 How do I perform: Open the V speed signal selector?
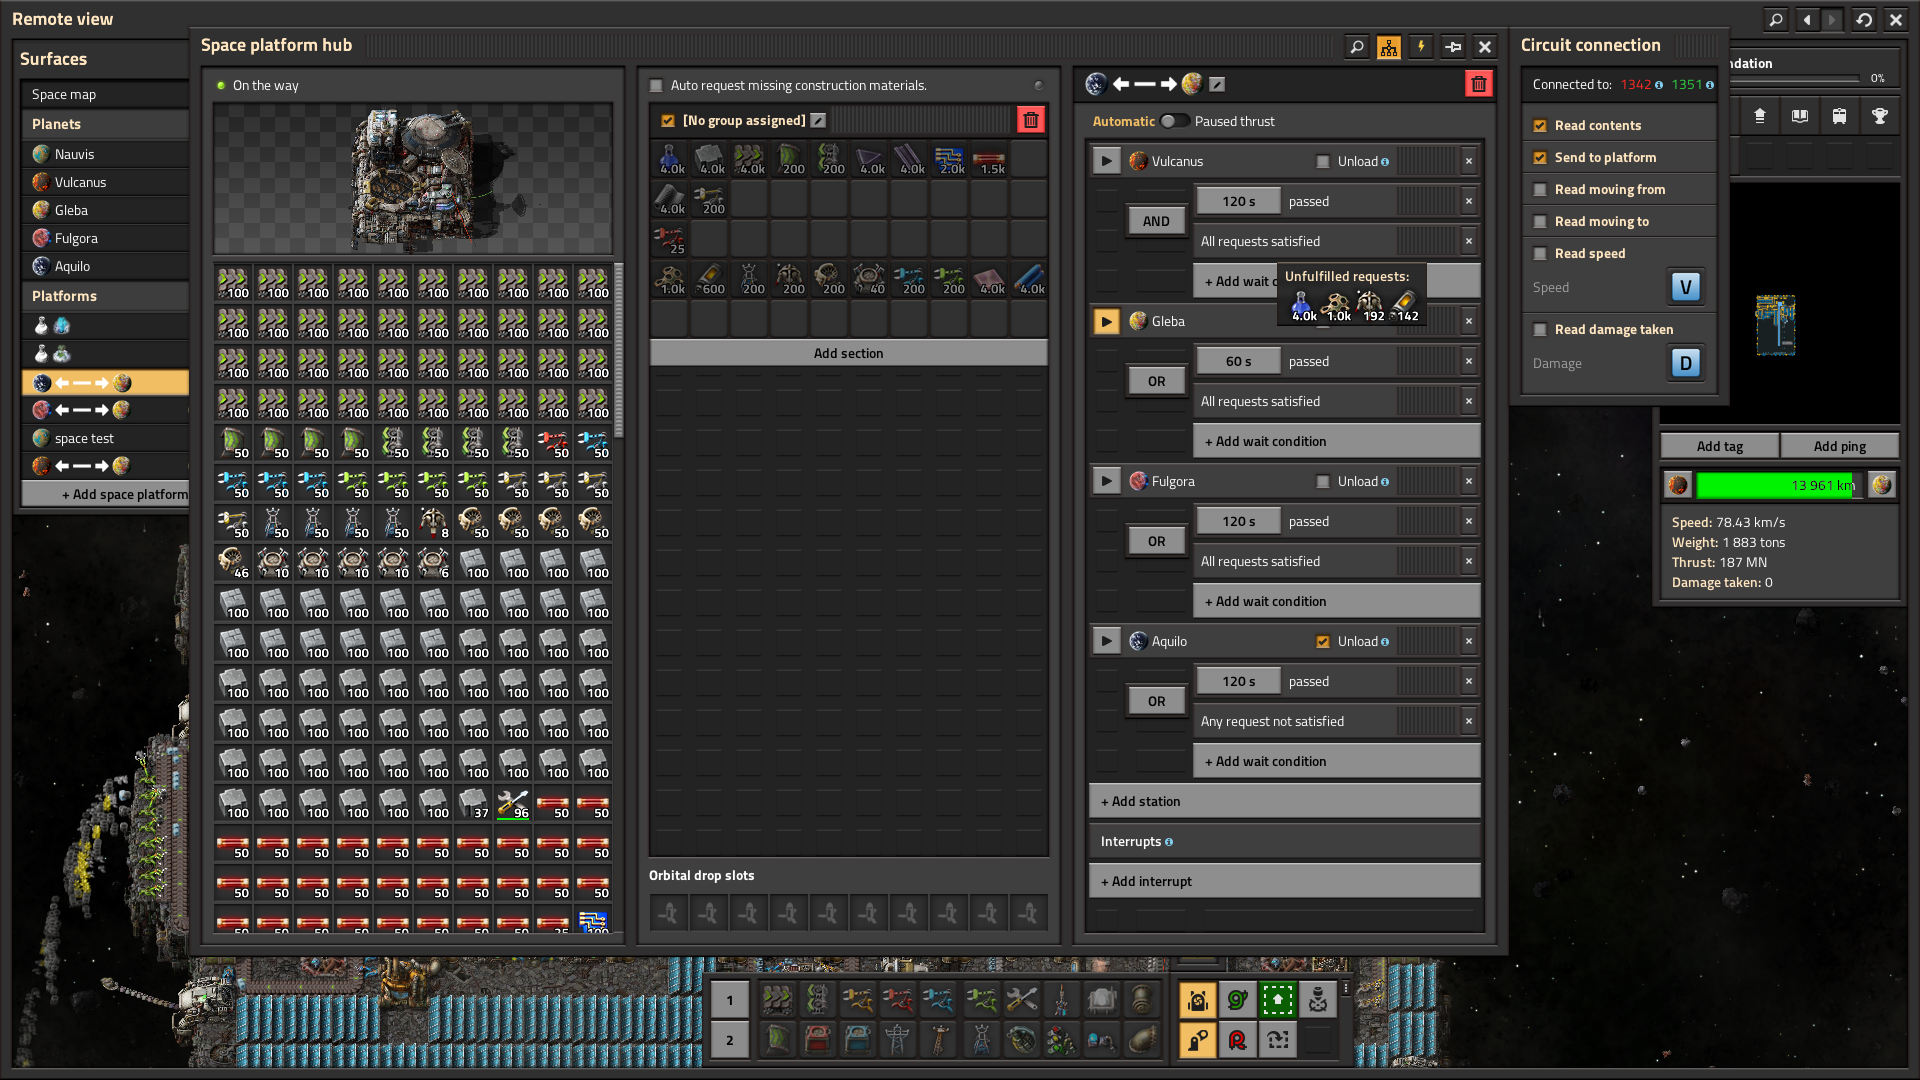tap(1686, 288)
